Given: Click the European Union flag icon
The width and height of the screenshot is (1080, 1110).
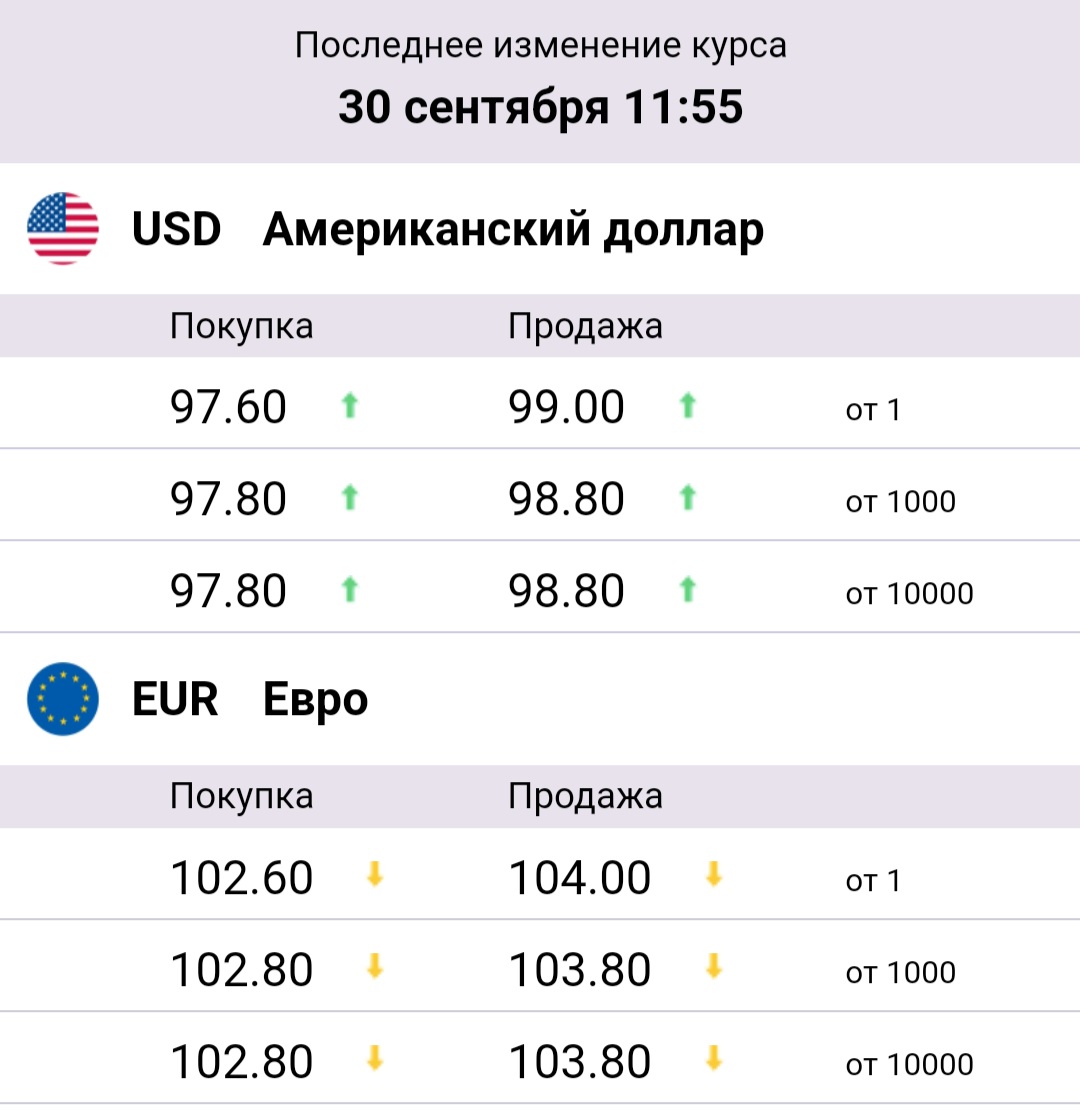Looking at the screenshot, I should click(63, 699).
